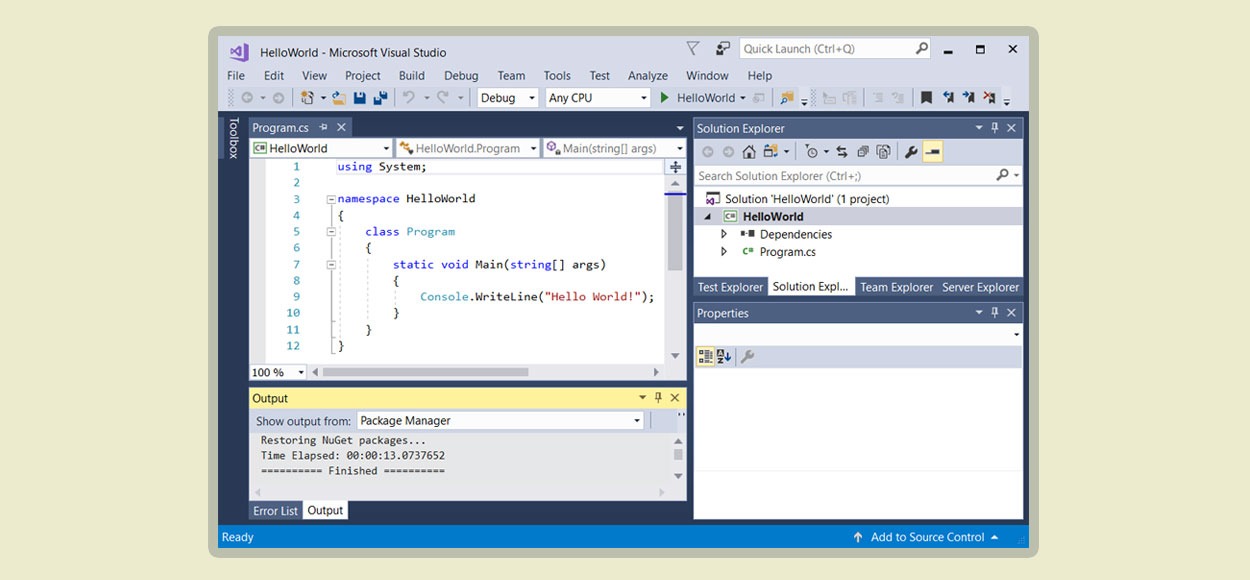Toggle auto-hide pin on Properties panel
The image size is (1250, 580).
[x=995, y=313]
